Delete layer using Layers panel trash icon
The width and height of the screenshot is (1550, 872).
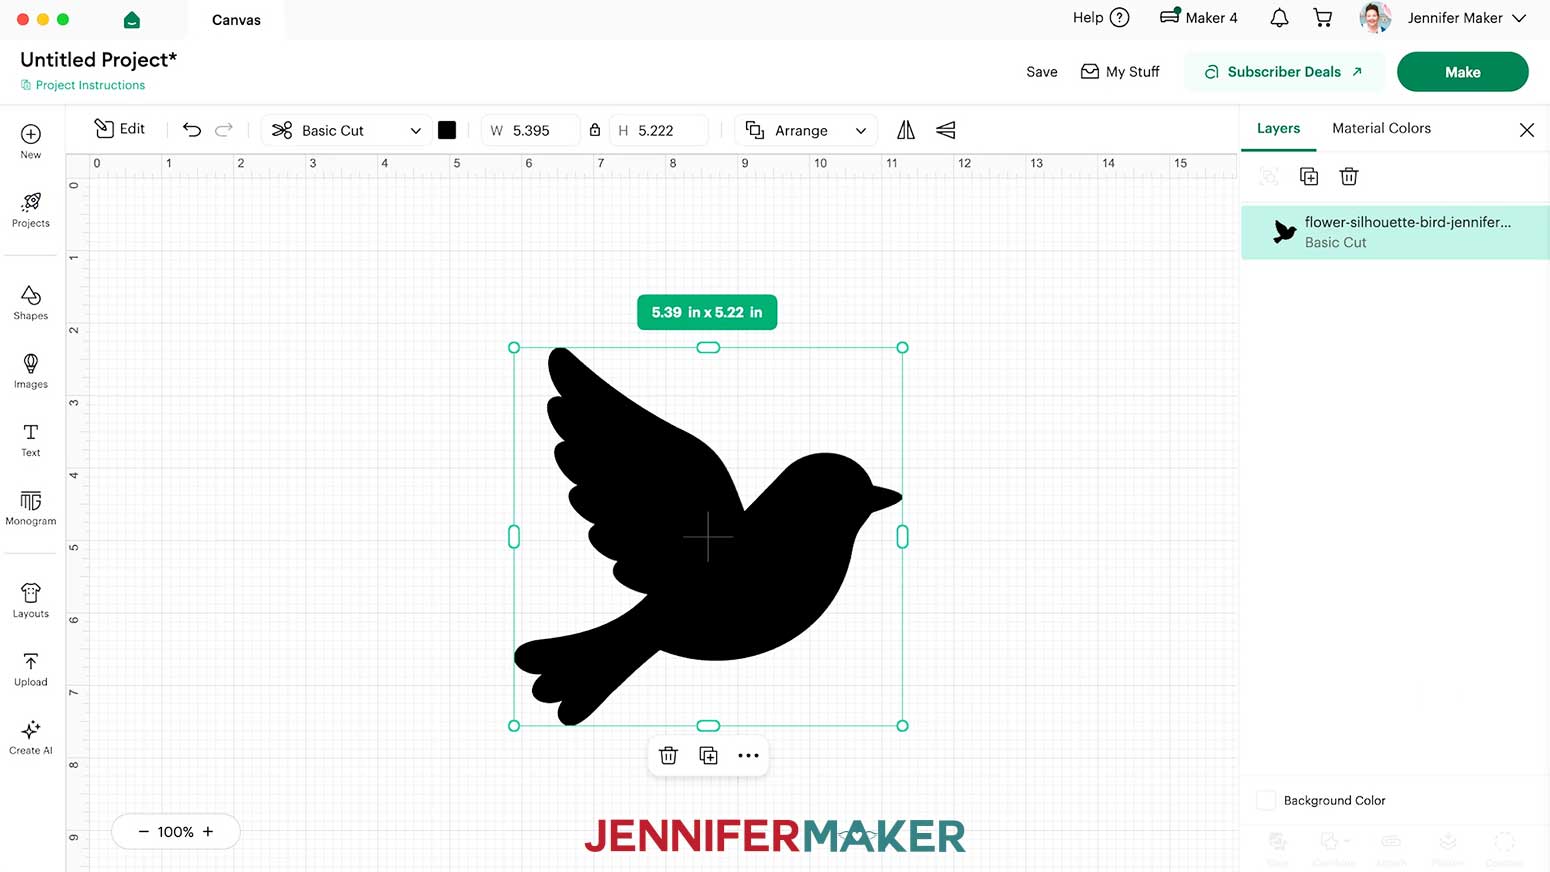(1349, 177)
